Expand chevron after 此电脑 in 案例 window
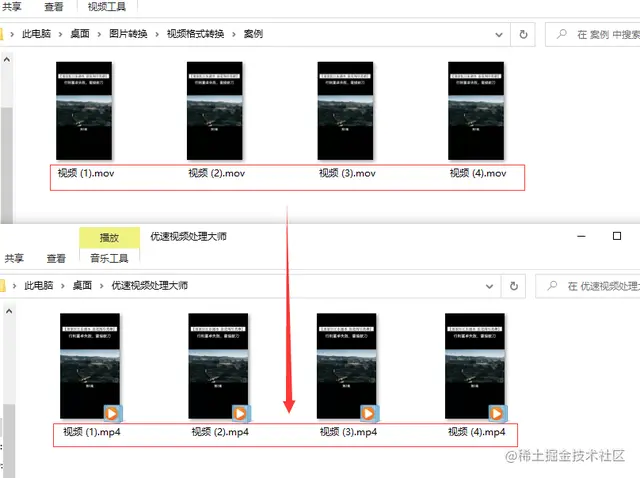 (x=60, y=34)
